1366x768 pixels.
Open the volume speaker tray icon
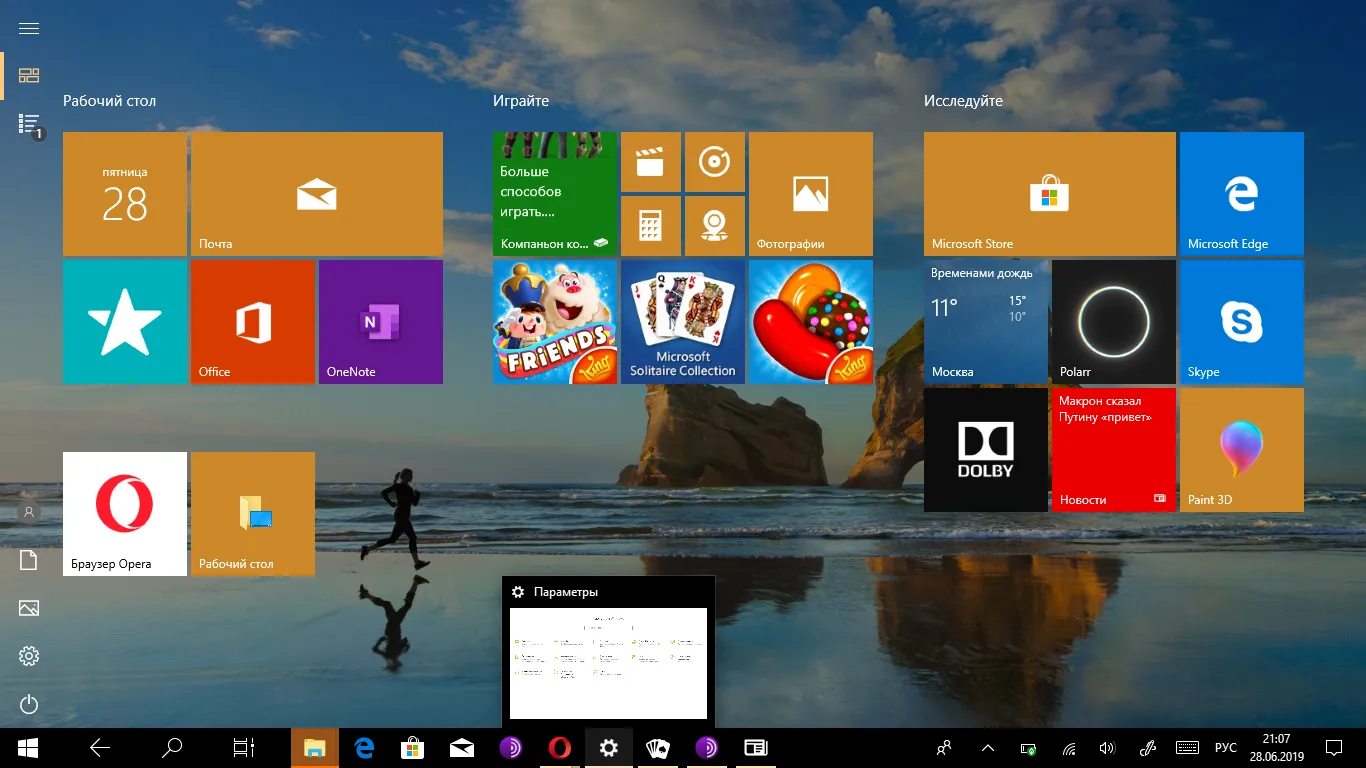[x=1107, y=748]
